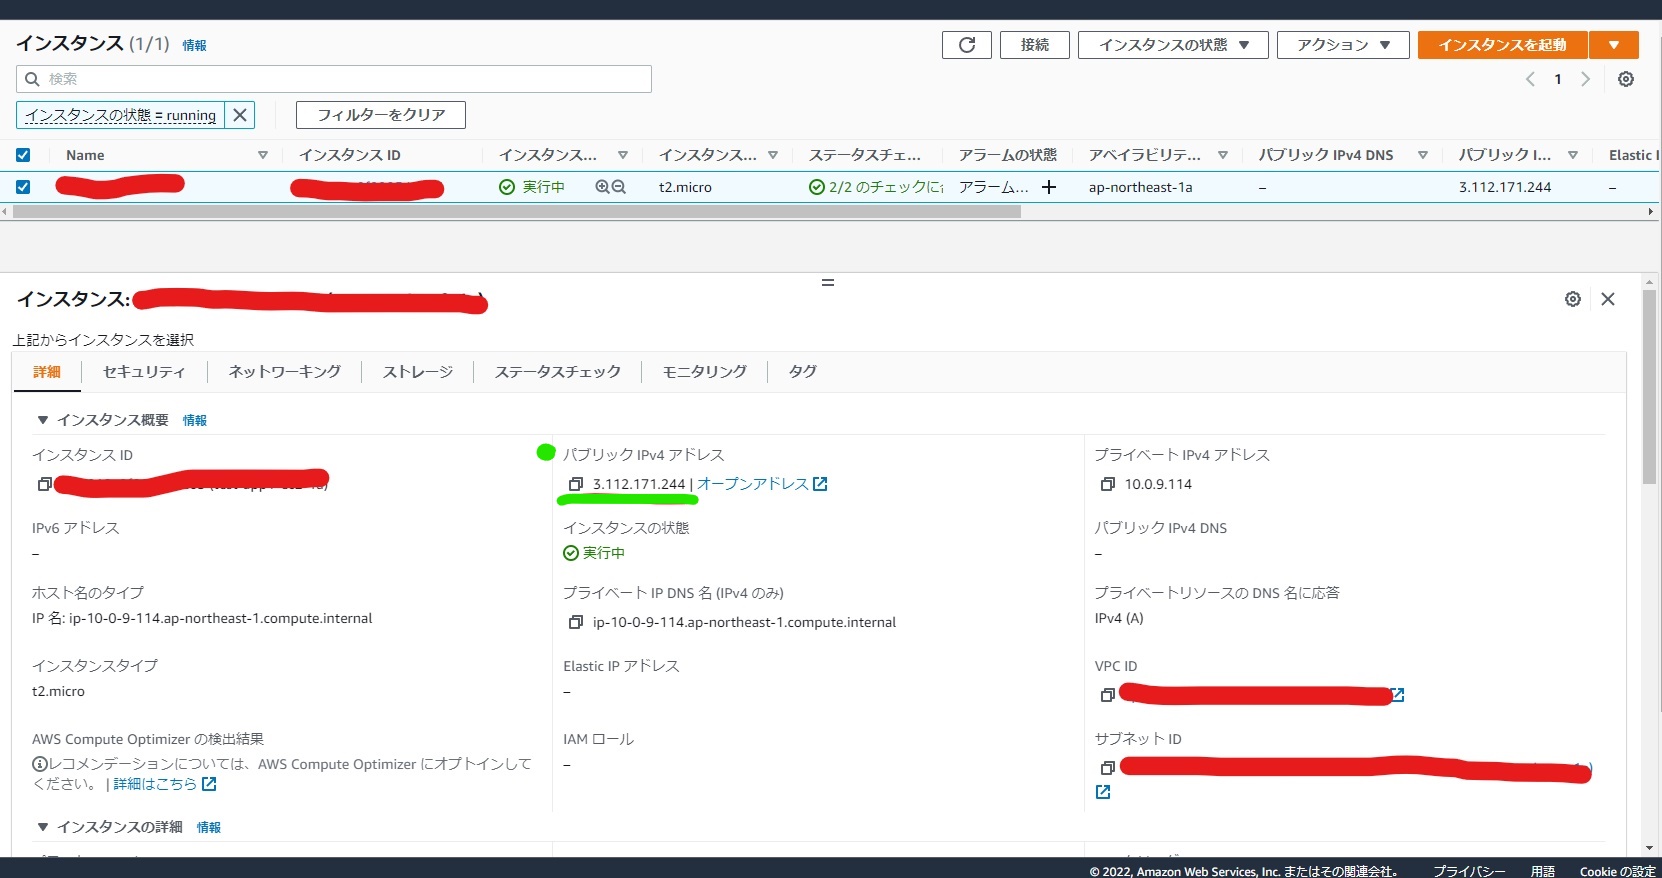This screenshot has height=878, width=1662.
Task: Click the 接続 connect button
Action: (x=1035, y=45)
